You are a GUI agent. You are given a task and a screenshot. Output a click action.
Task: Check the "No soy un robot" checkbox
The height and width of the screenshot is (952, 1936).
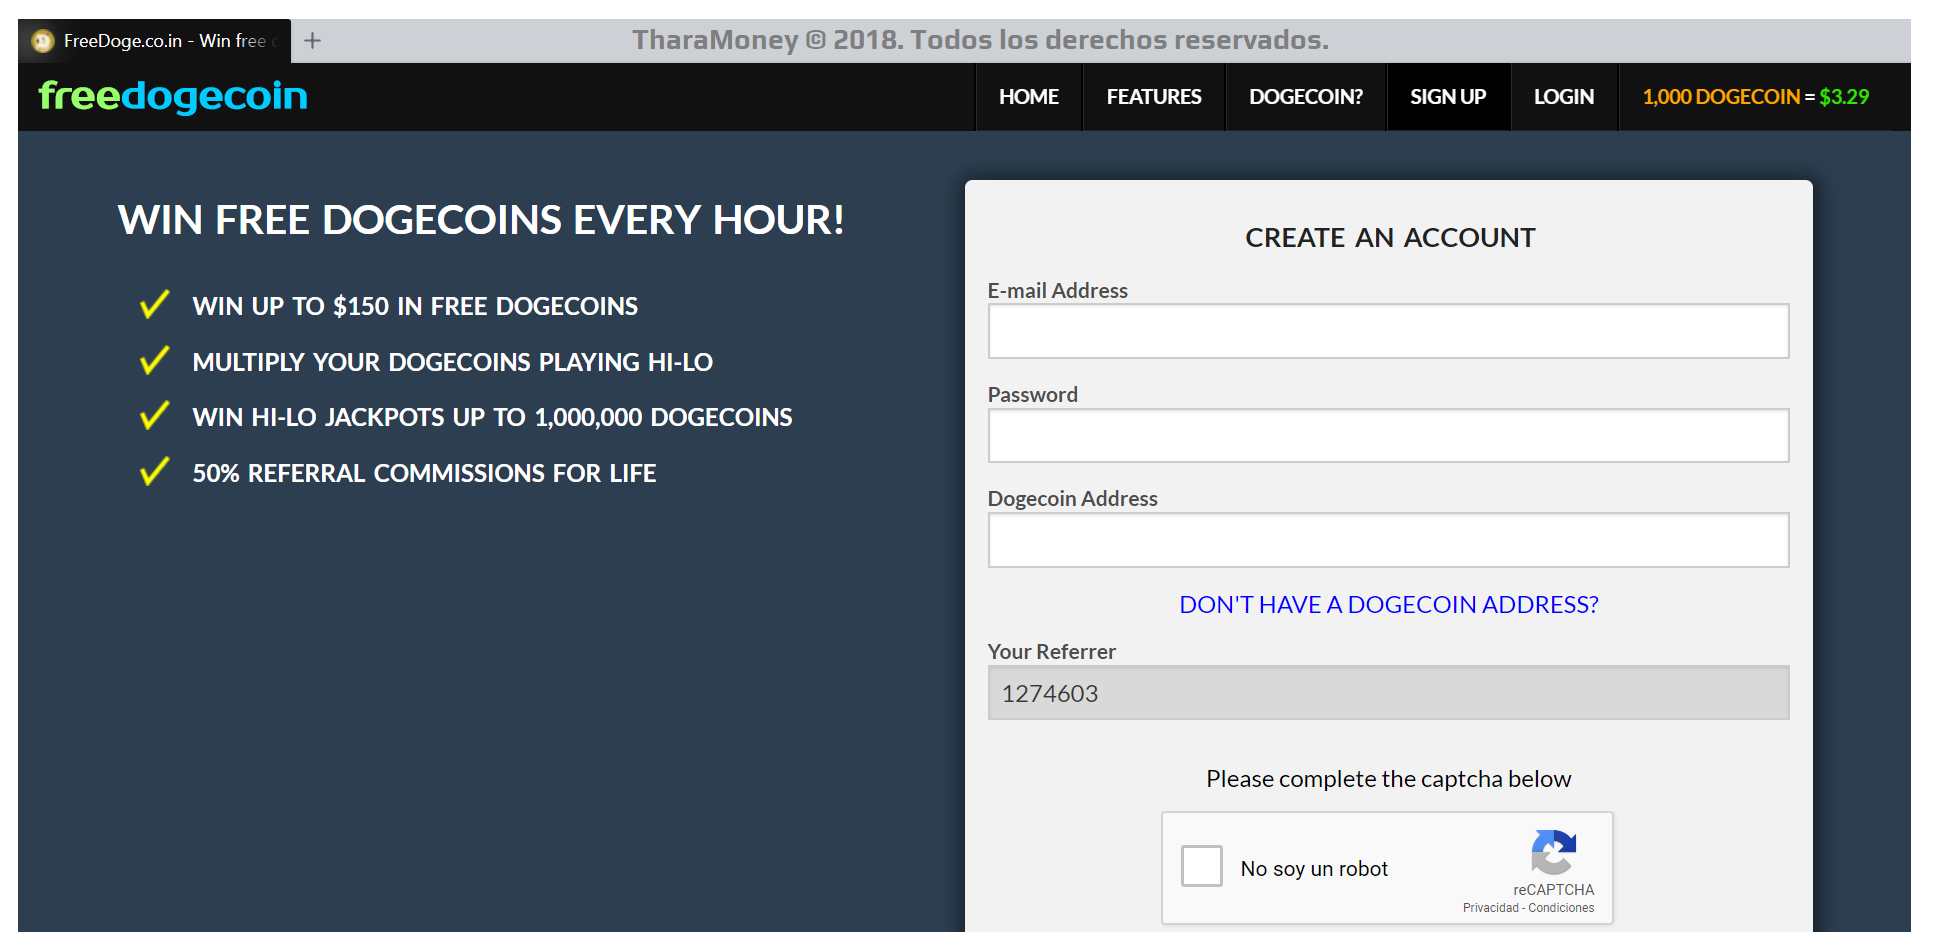(x=1202, y=866)
